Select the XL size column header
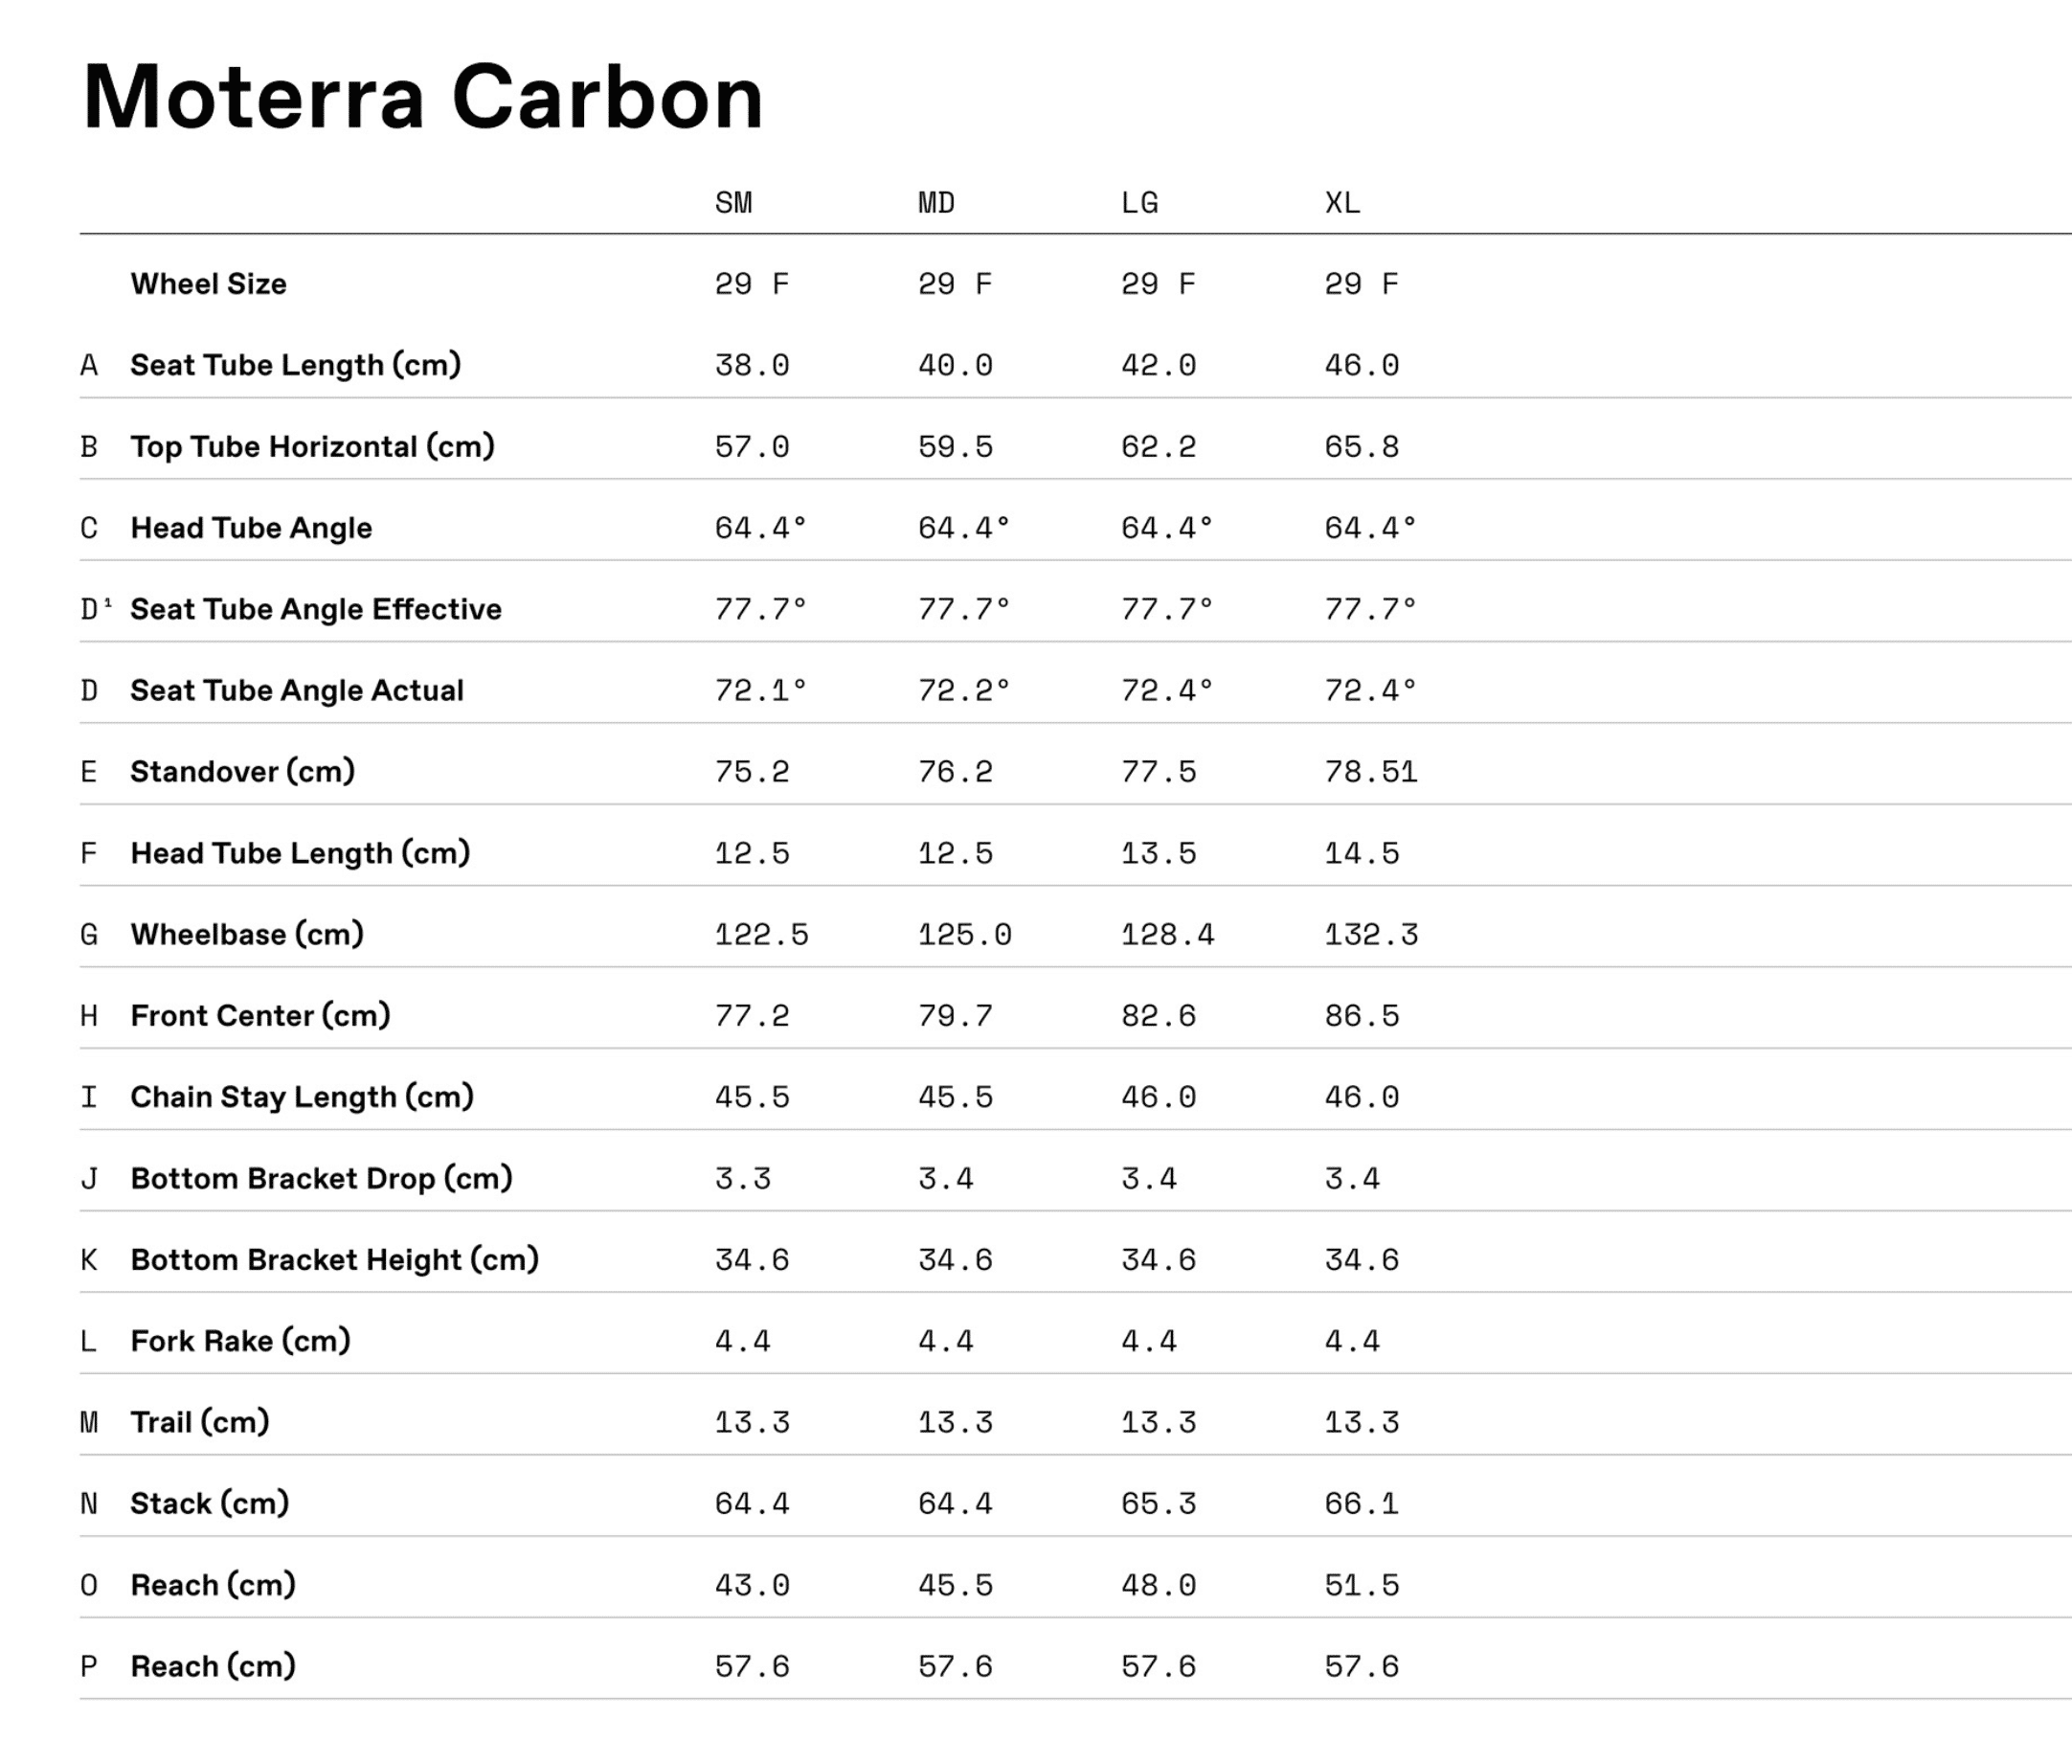This screenshot has width=2072, height=1764. pyautogui.click(x=1342, y=203)
